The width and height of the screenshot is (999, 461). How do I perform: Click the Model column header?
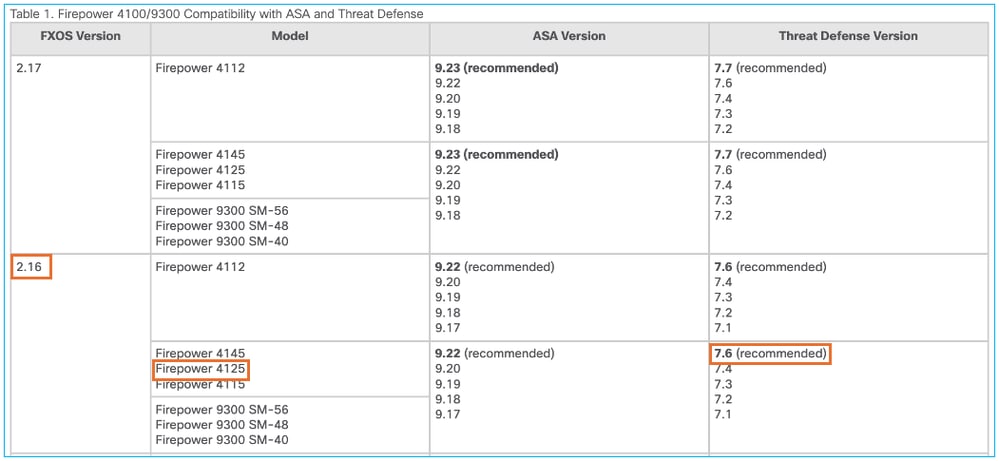coord(289,36)
